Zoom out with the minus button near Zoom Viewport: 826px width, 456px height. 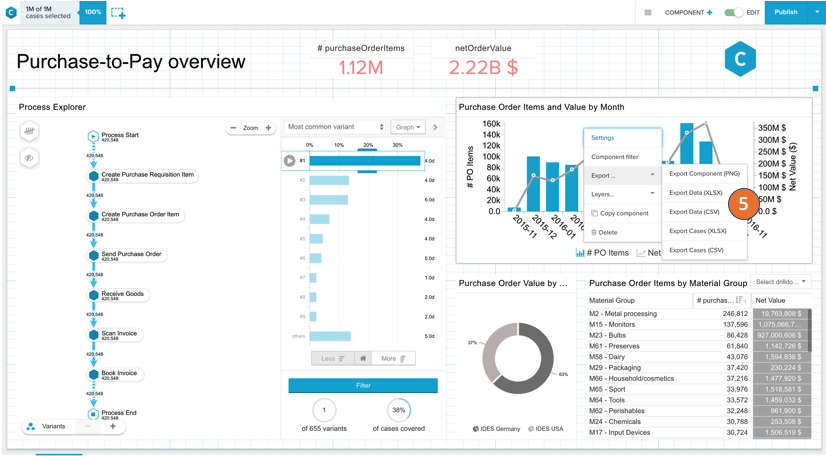233,128
